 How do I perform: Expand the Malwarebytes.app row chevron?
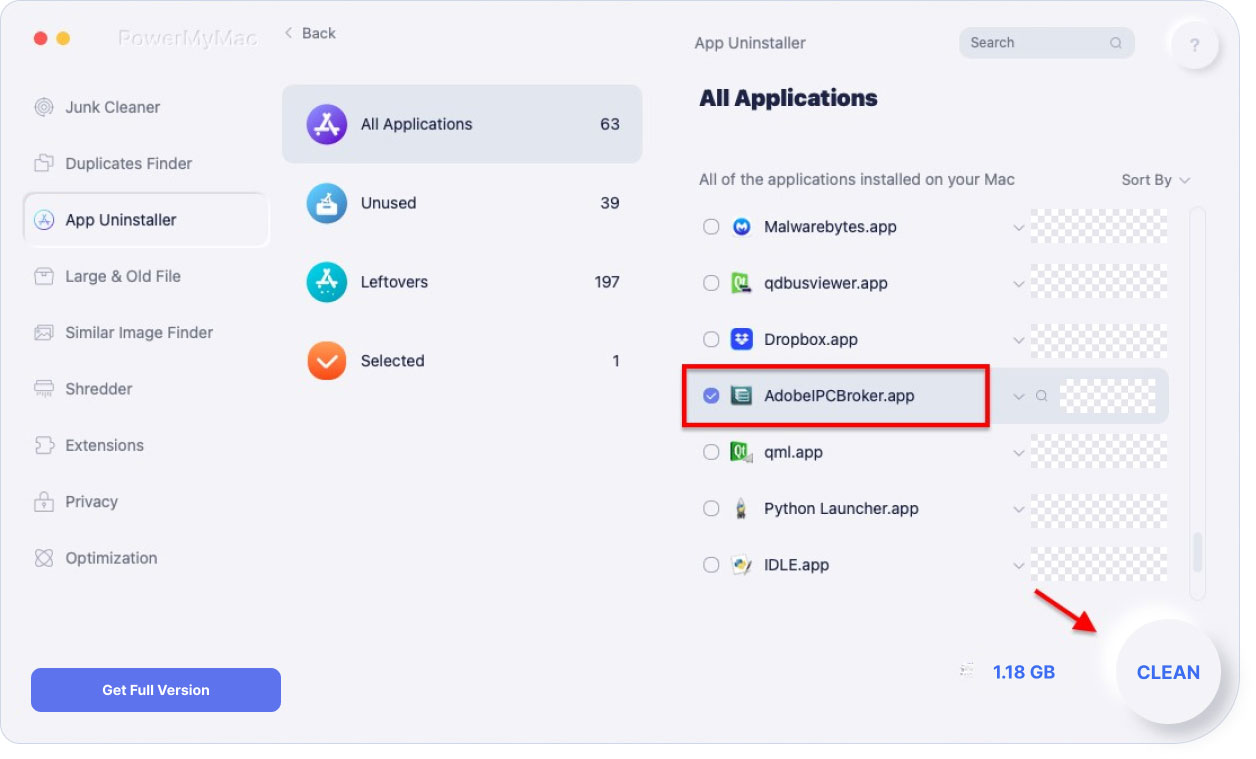click(x=1018, y=228)
